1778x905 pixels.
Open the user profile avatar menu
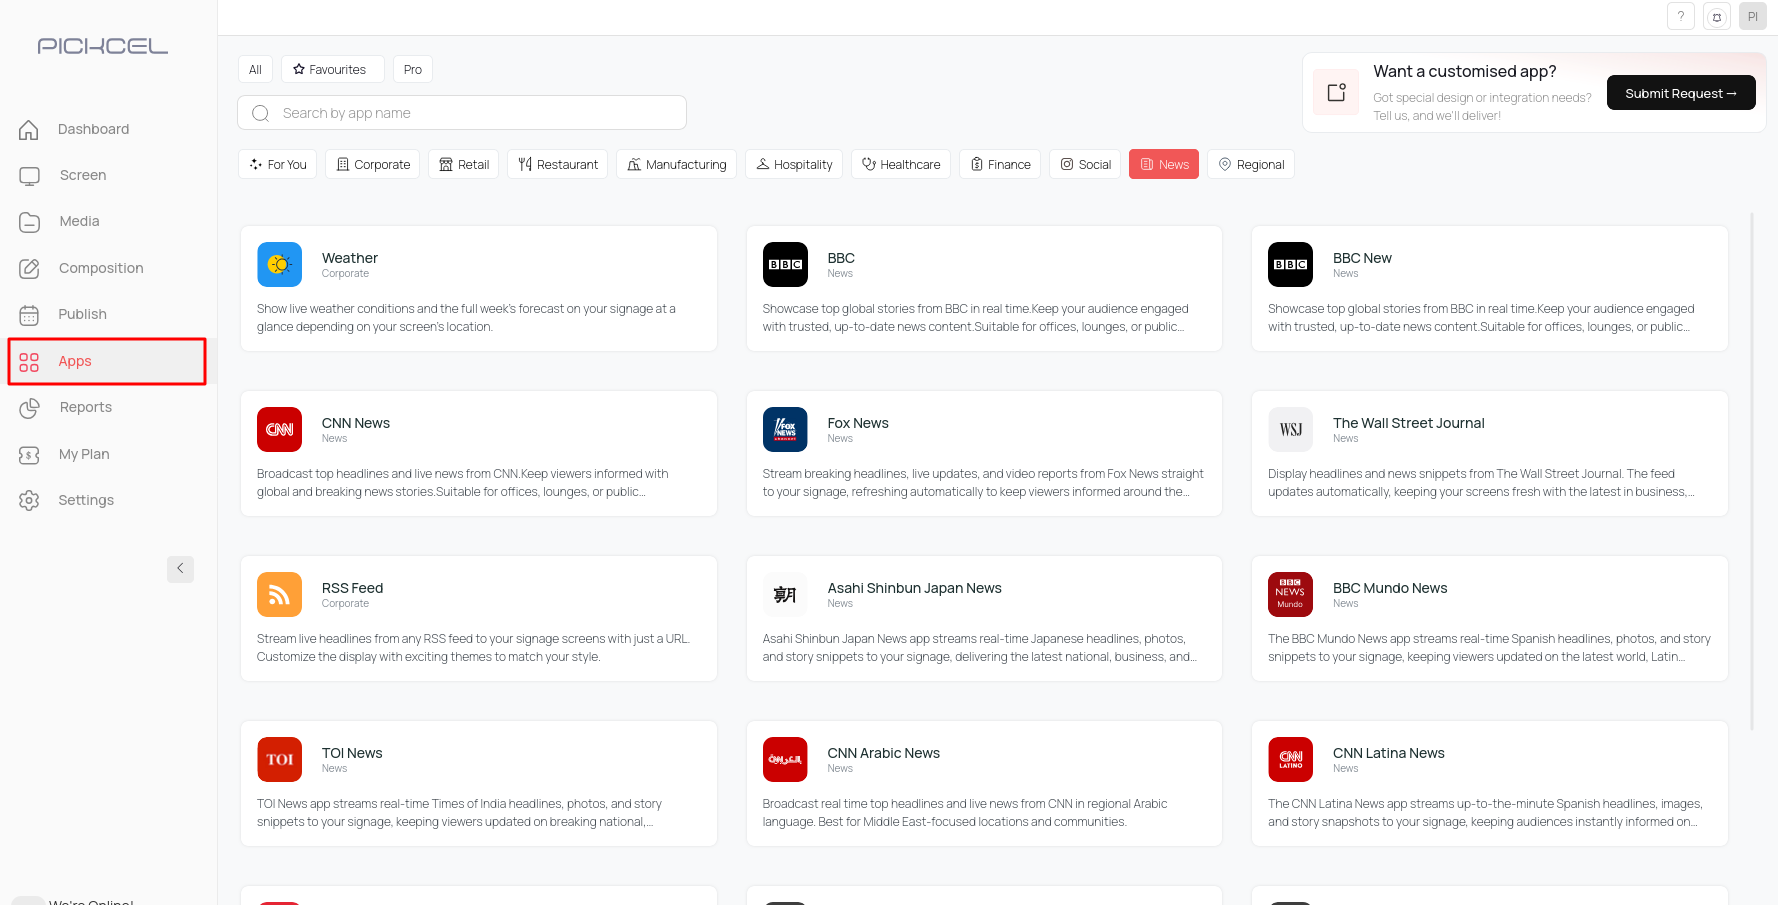pyautogui.click(x=1752, y=16)
